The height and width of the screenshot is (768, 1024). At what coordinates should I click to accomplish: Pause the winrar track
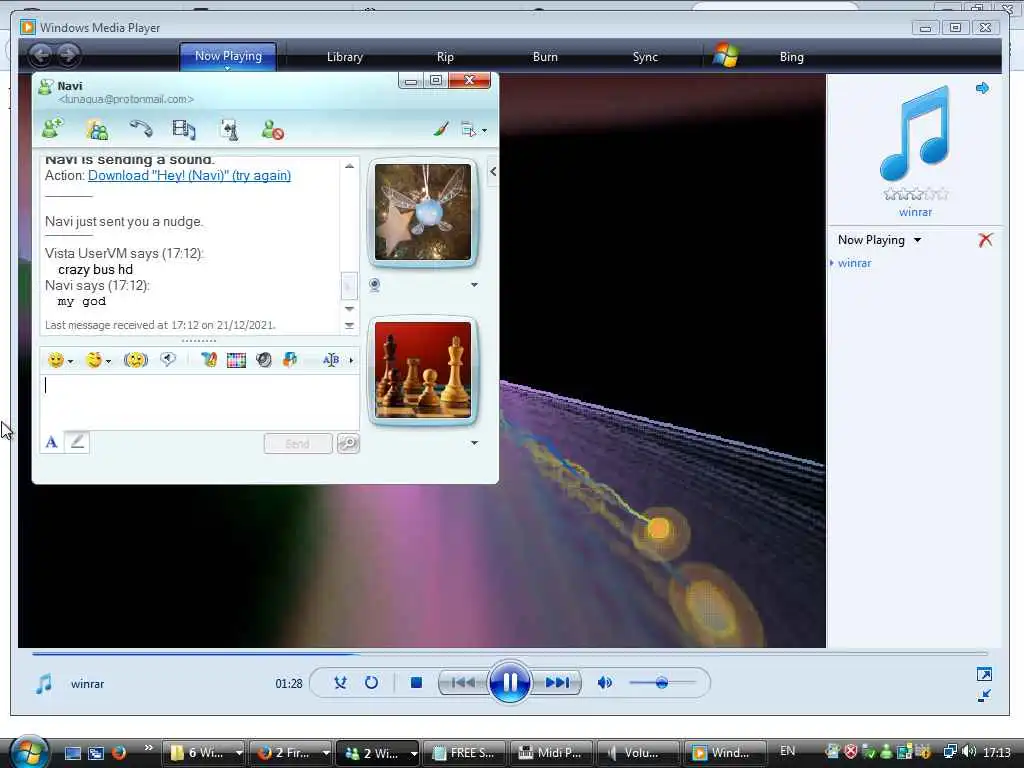click(x=509, y=682)
